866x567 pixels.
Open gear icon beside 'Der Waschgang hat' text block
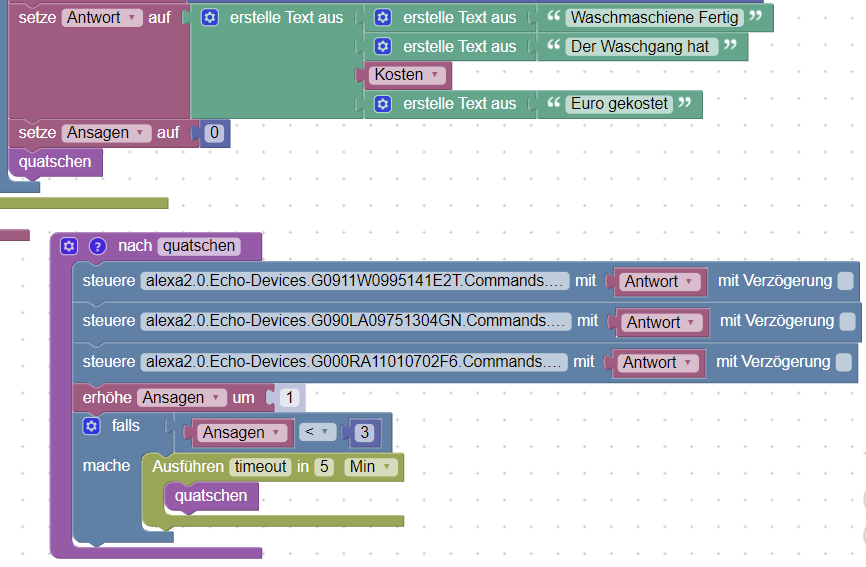click(383, 46)
